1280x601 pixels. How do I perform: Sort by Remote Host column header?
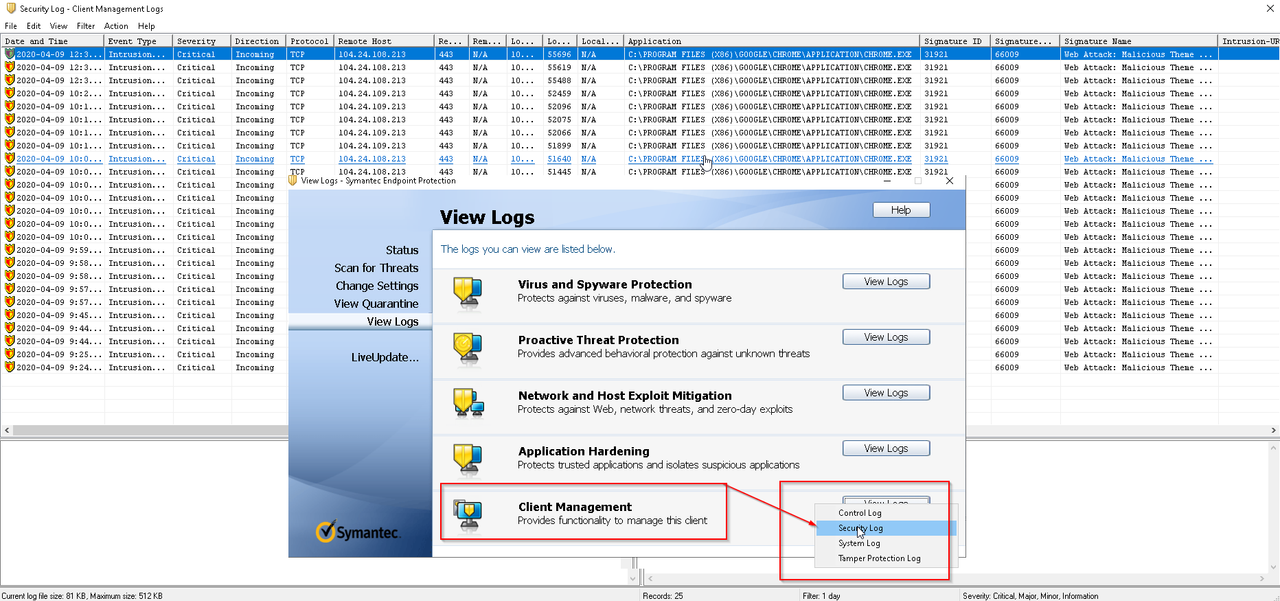coord(384,41)
